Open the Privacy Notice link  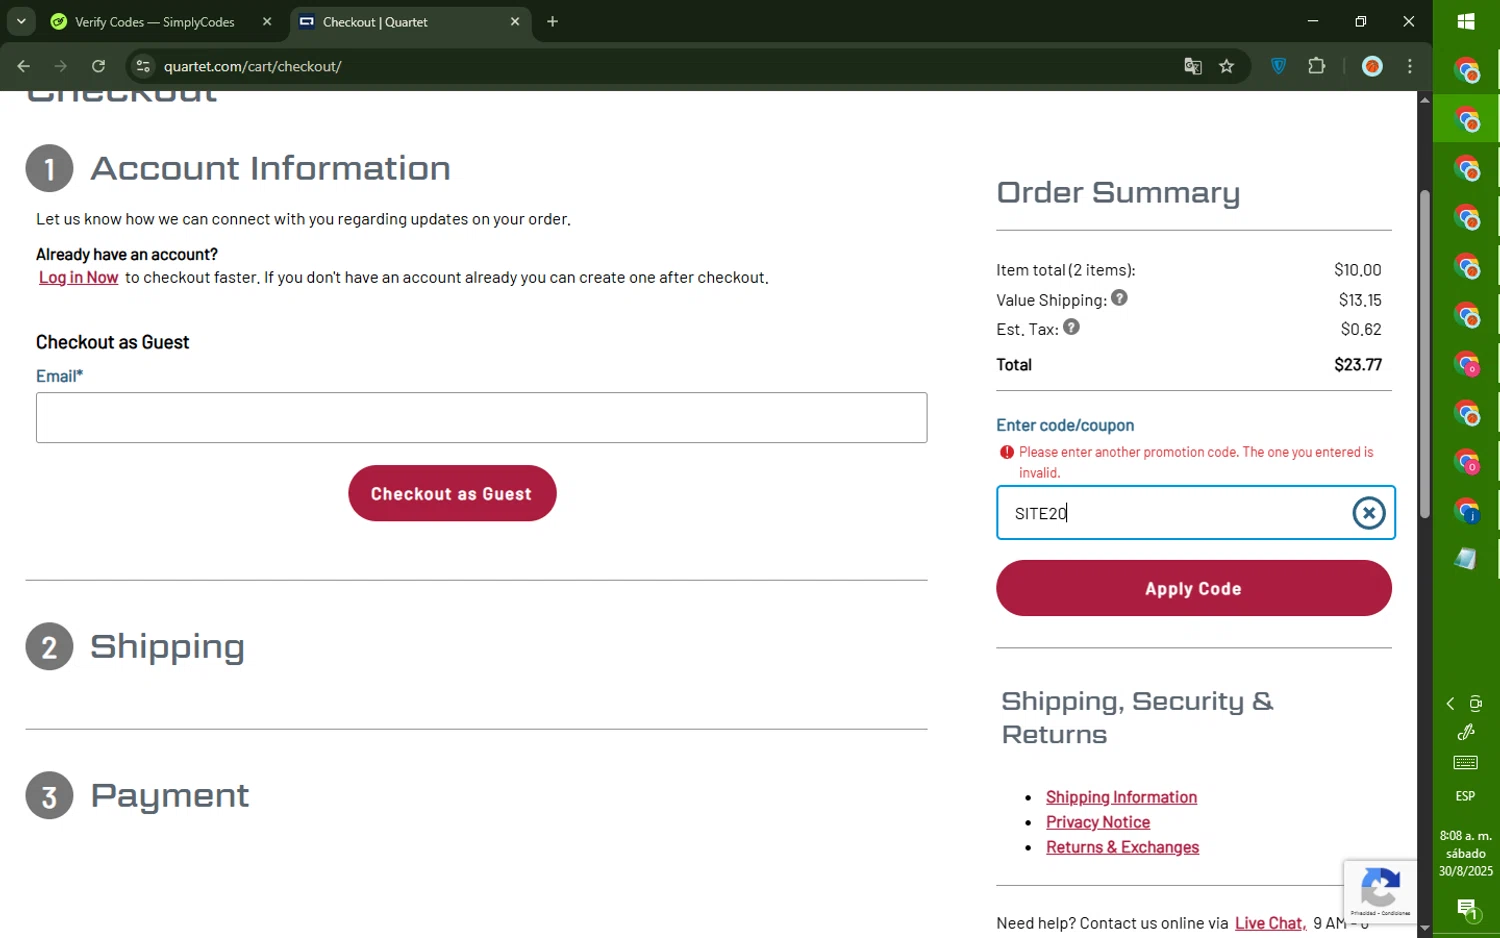(x=1098, y=822)
